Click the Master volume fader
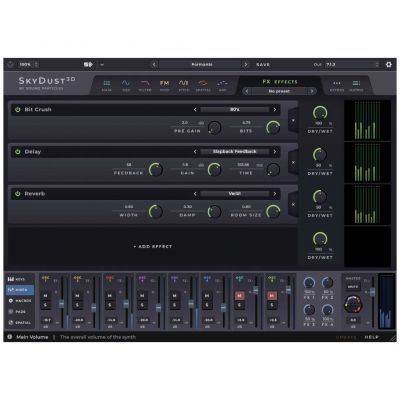Viewport: 400px width, 400px height. pos(373,292)
